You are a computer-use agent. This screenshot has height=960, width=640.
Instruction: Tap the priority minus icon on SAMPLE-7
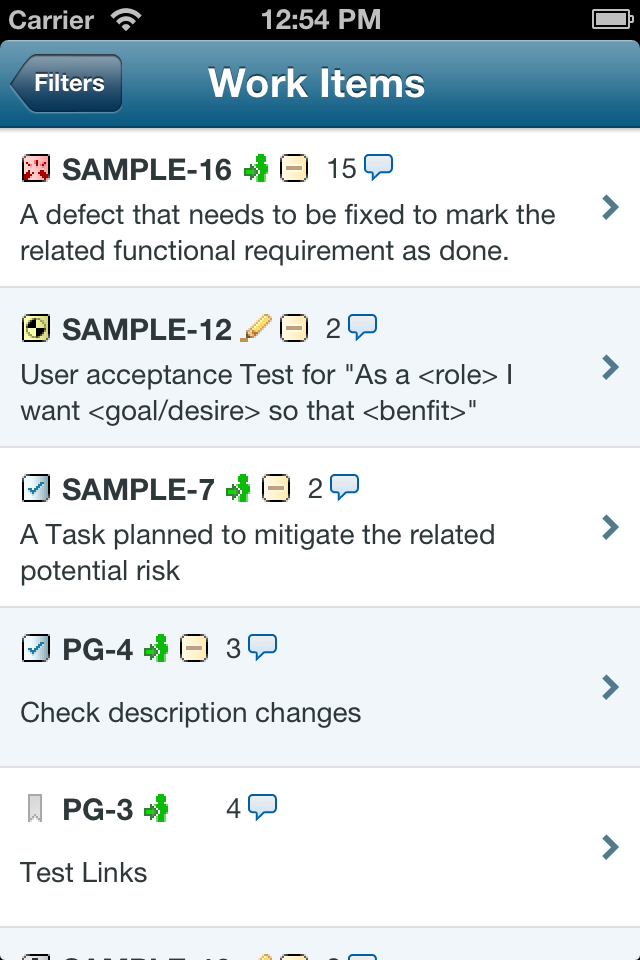point(276,488)
